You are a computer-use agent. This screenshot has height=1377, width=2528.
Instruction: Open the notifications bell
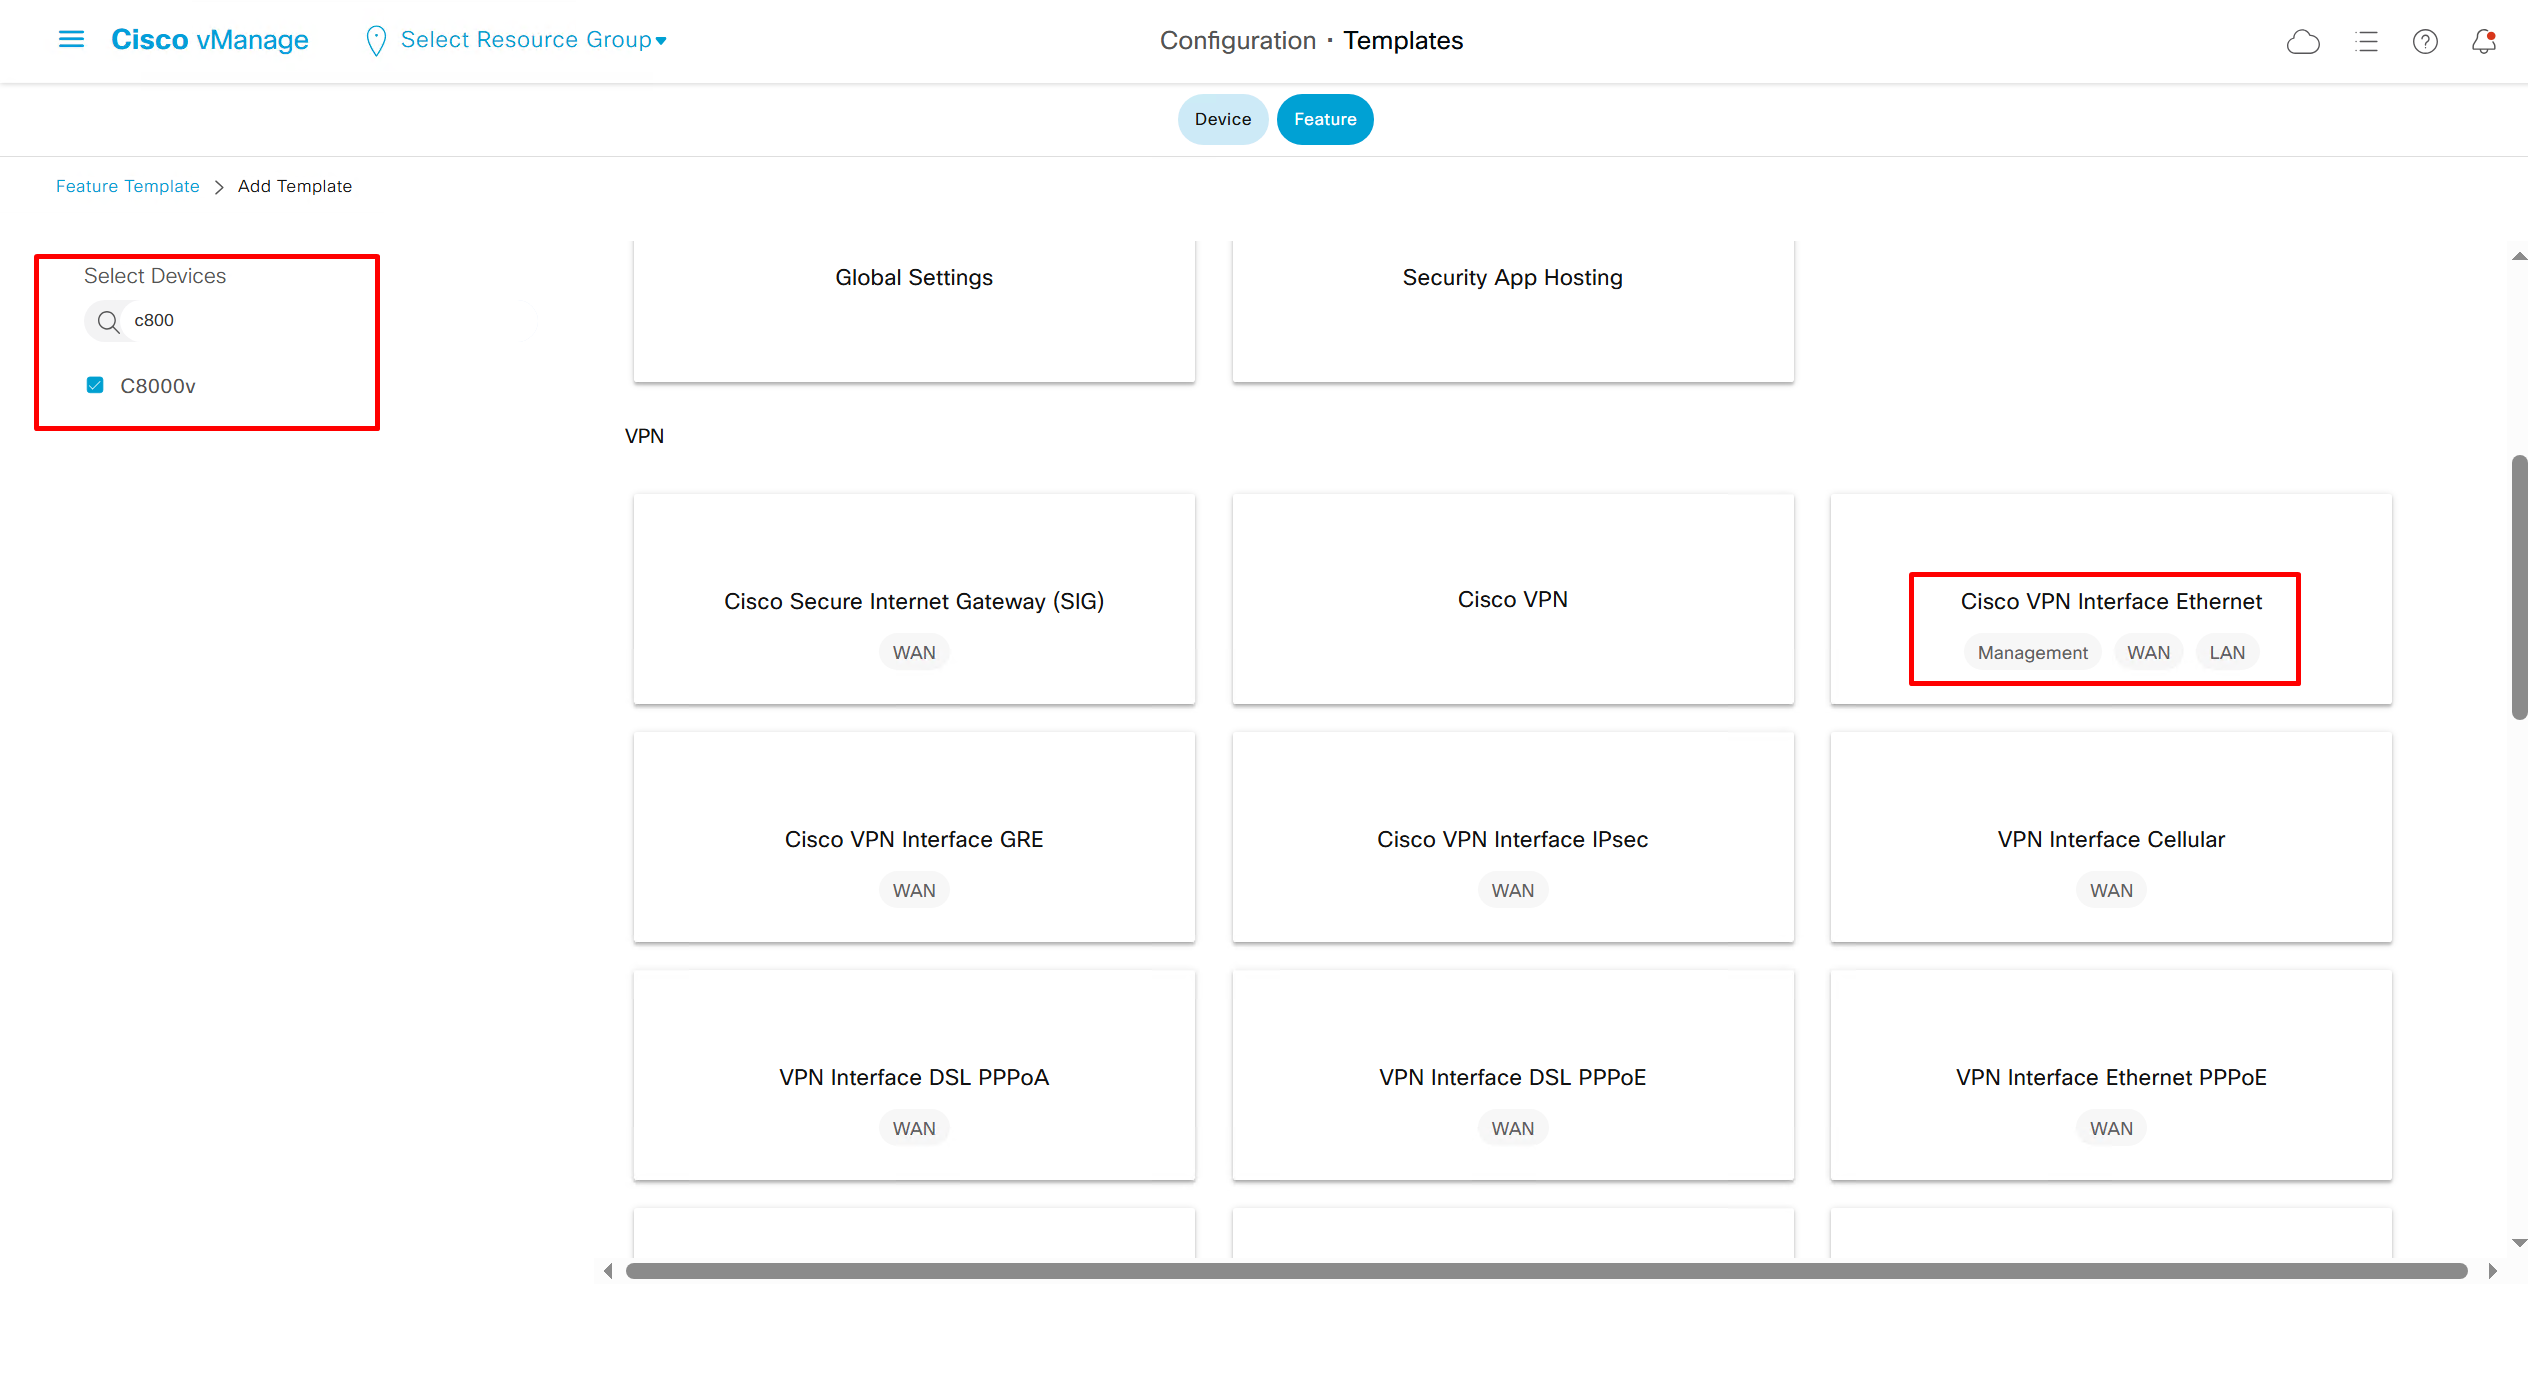coord(2483,41)
